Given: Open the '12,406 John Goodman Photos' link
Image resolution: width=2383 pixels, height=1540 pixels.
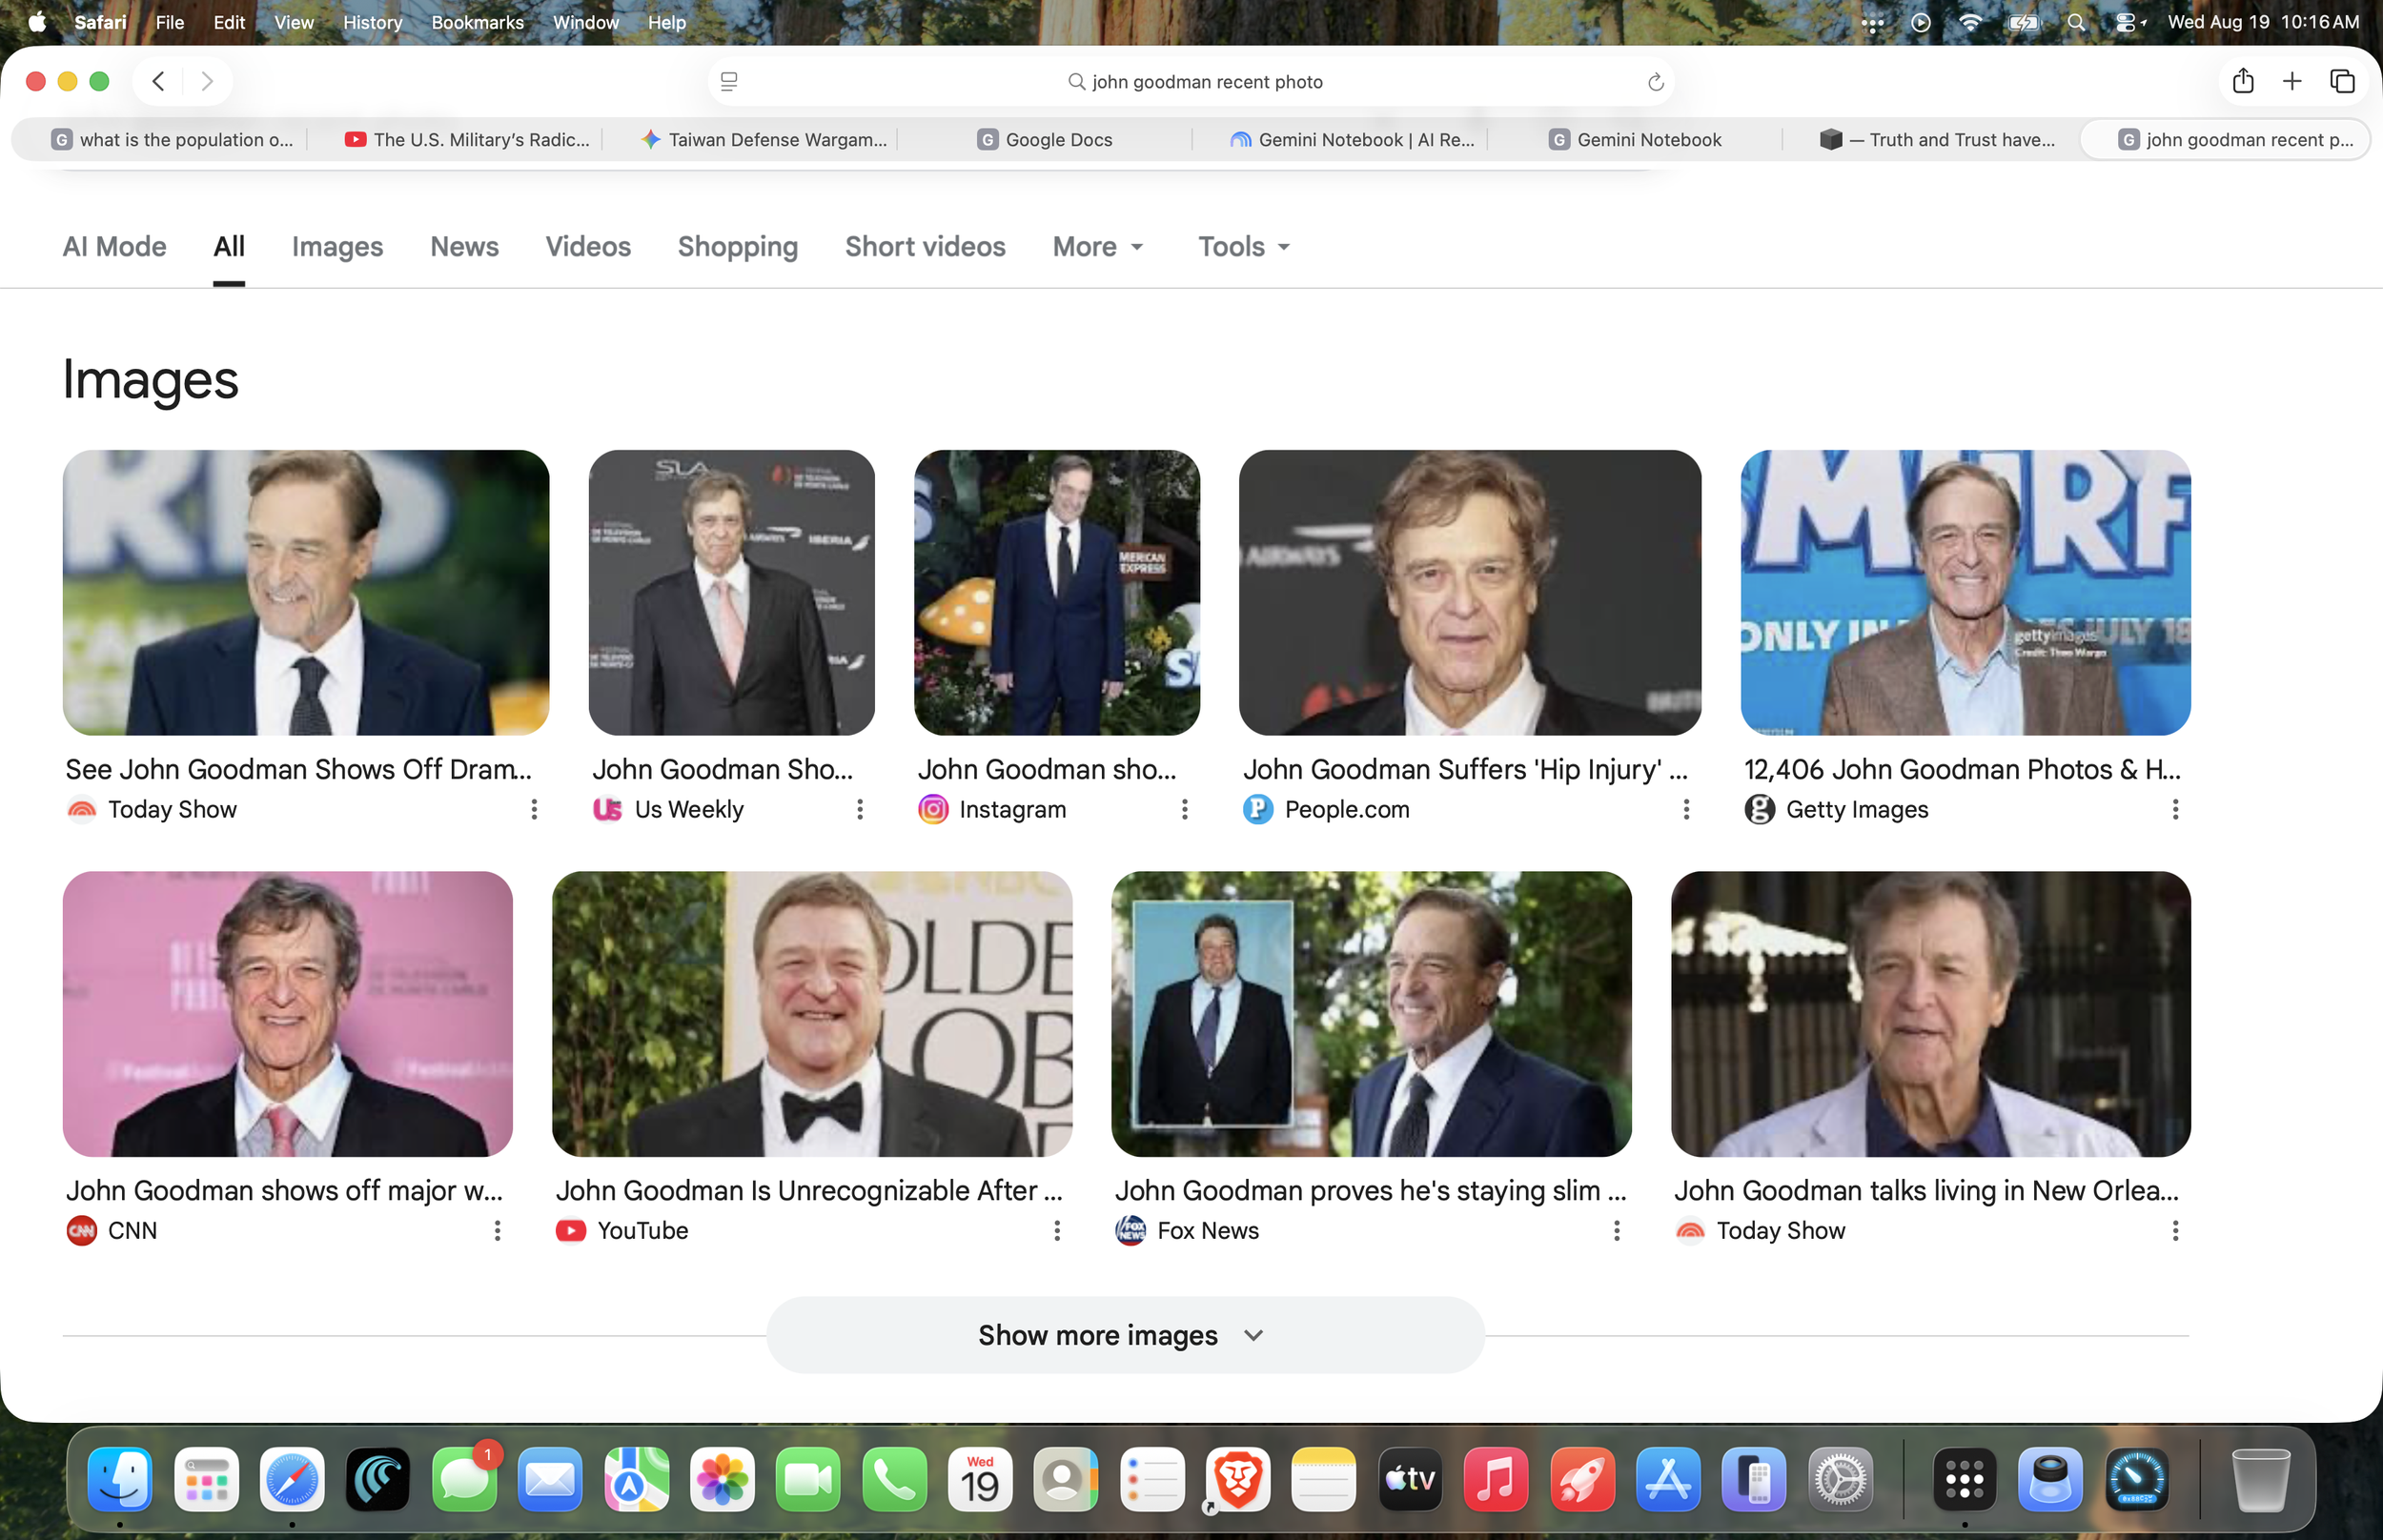Looking at the screenshot, I should [x=1962, y=769].
